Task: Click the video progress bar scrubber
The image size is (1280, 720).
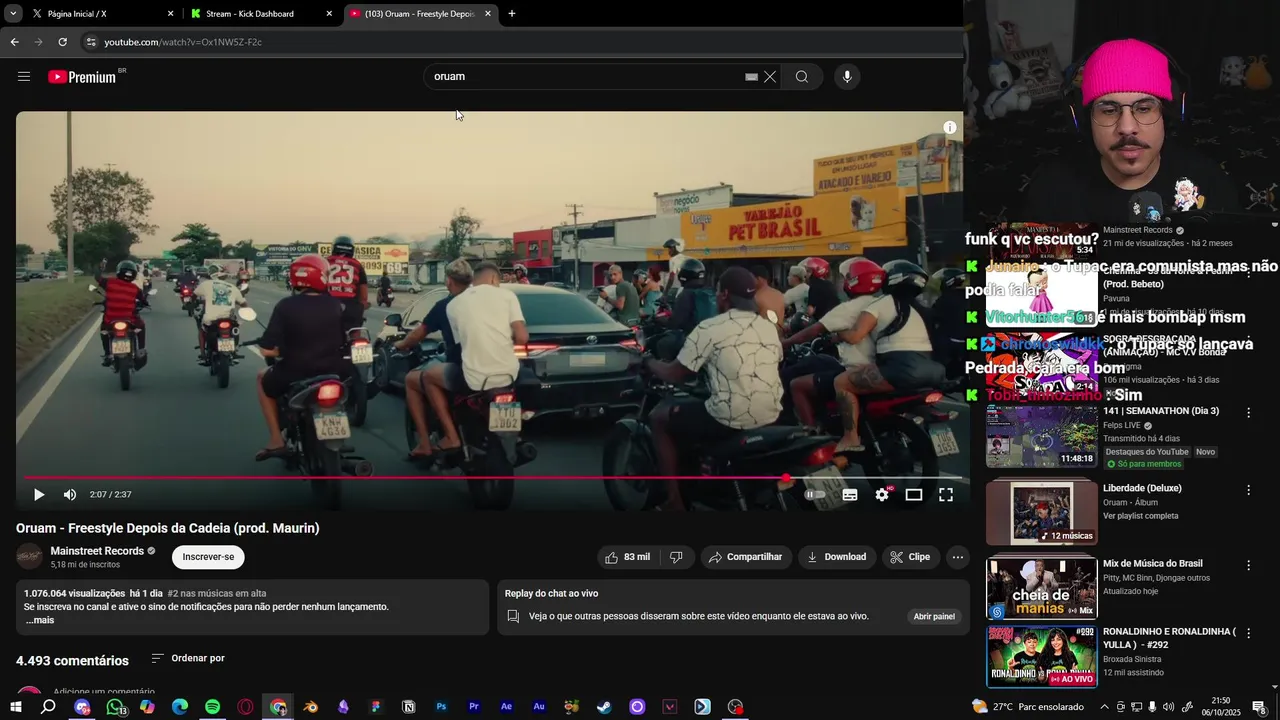Action: coord(786,478)
